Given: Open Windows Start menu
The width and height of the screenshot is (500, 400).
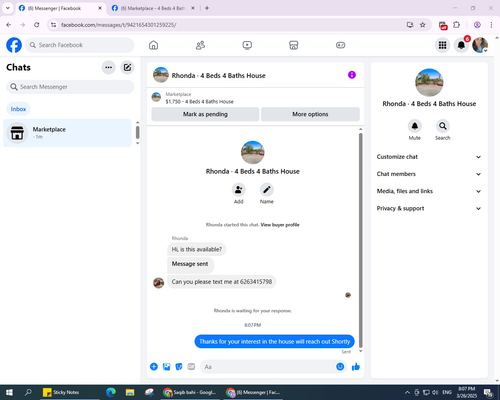Looking at the screenshot, I should [x=9, y=392].
